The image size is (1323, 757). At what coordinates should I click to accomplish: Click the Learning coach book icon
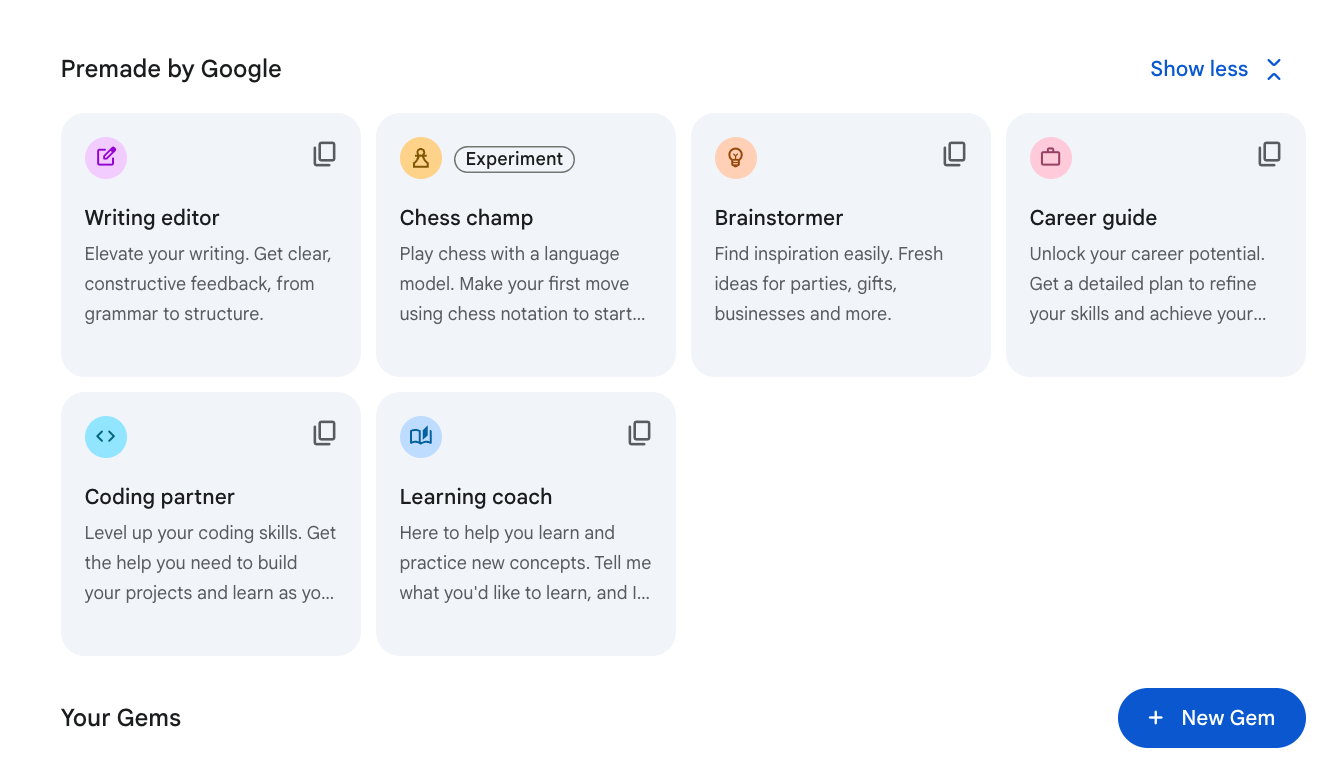click(421, 437)
